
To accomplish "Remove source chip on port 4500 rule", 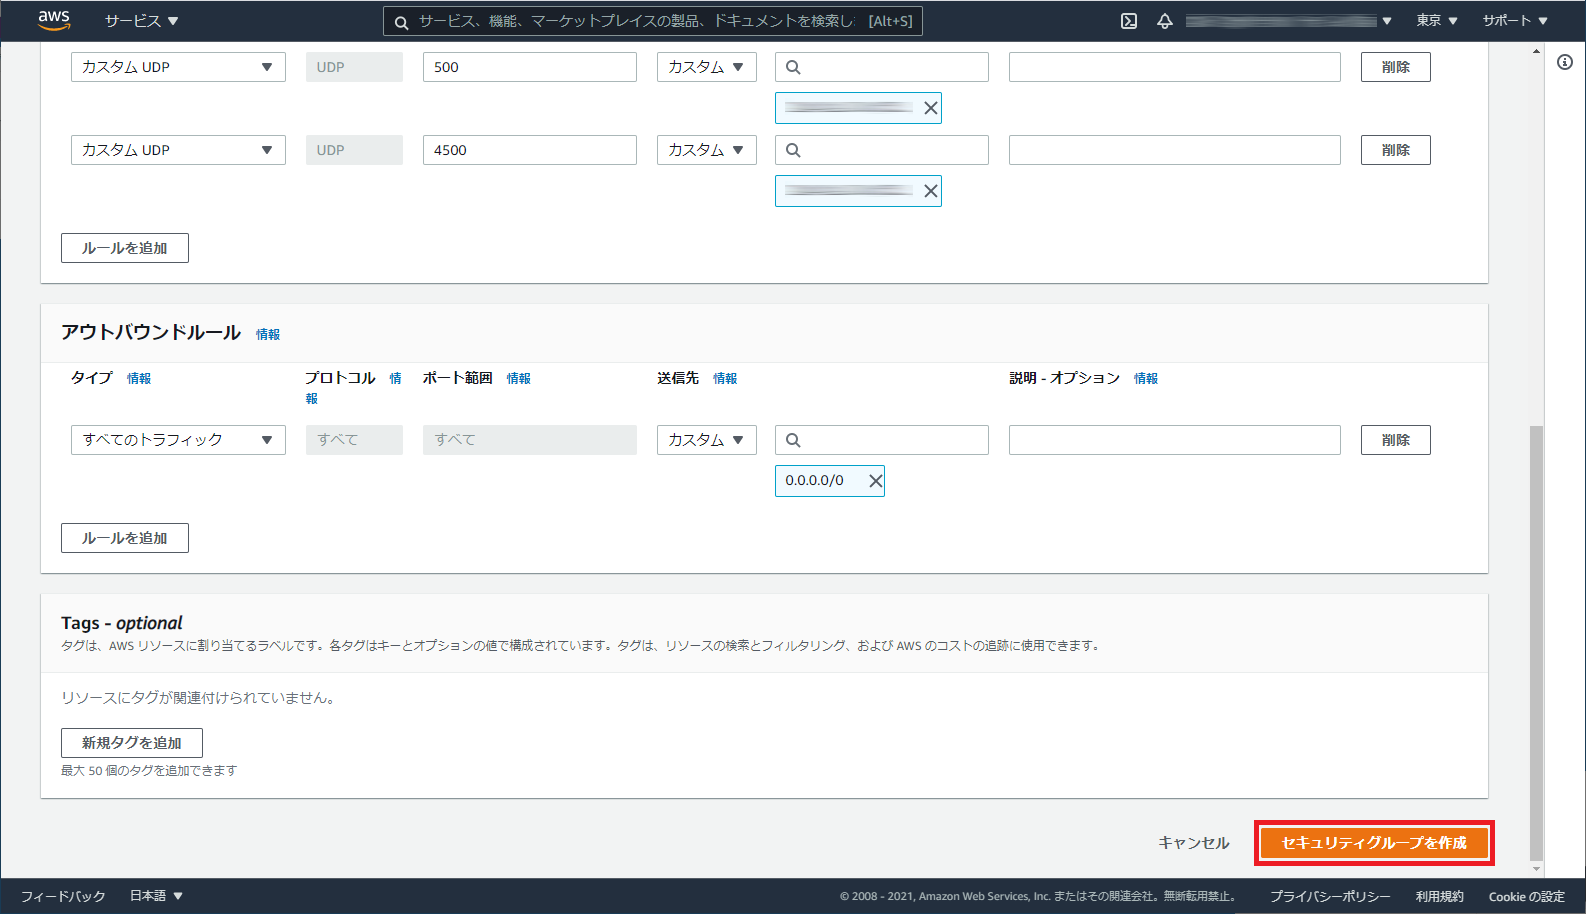I will pyautogui.click(x=930, y=191).
